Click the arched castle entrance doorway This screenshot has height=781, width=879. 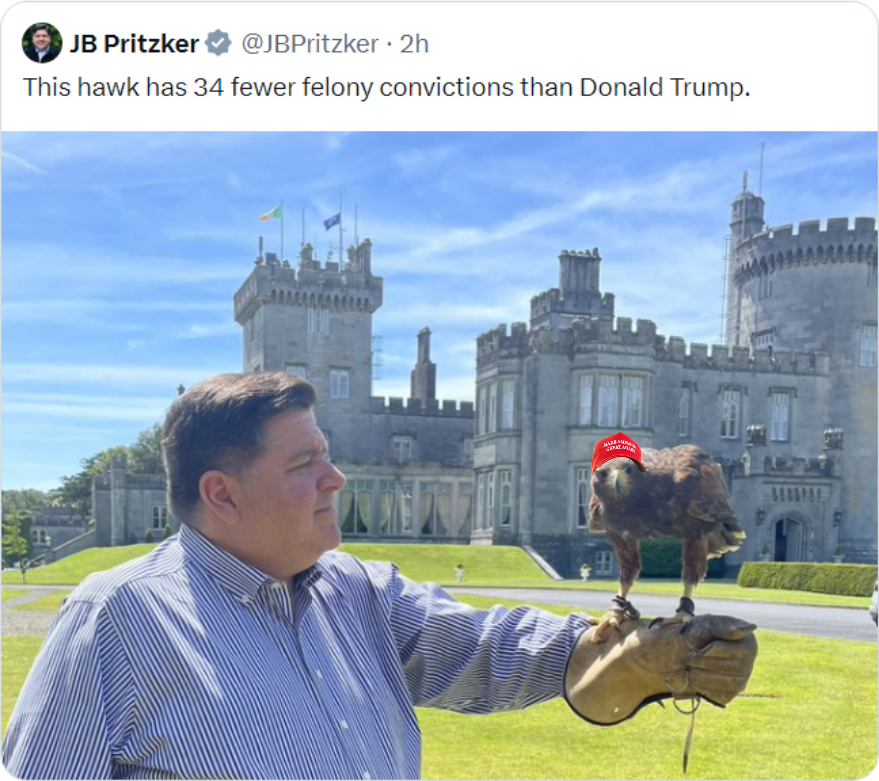789,539
